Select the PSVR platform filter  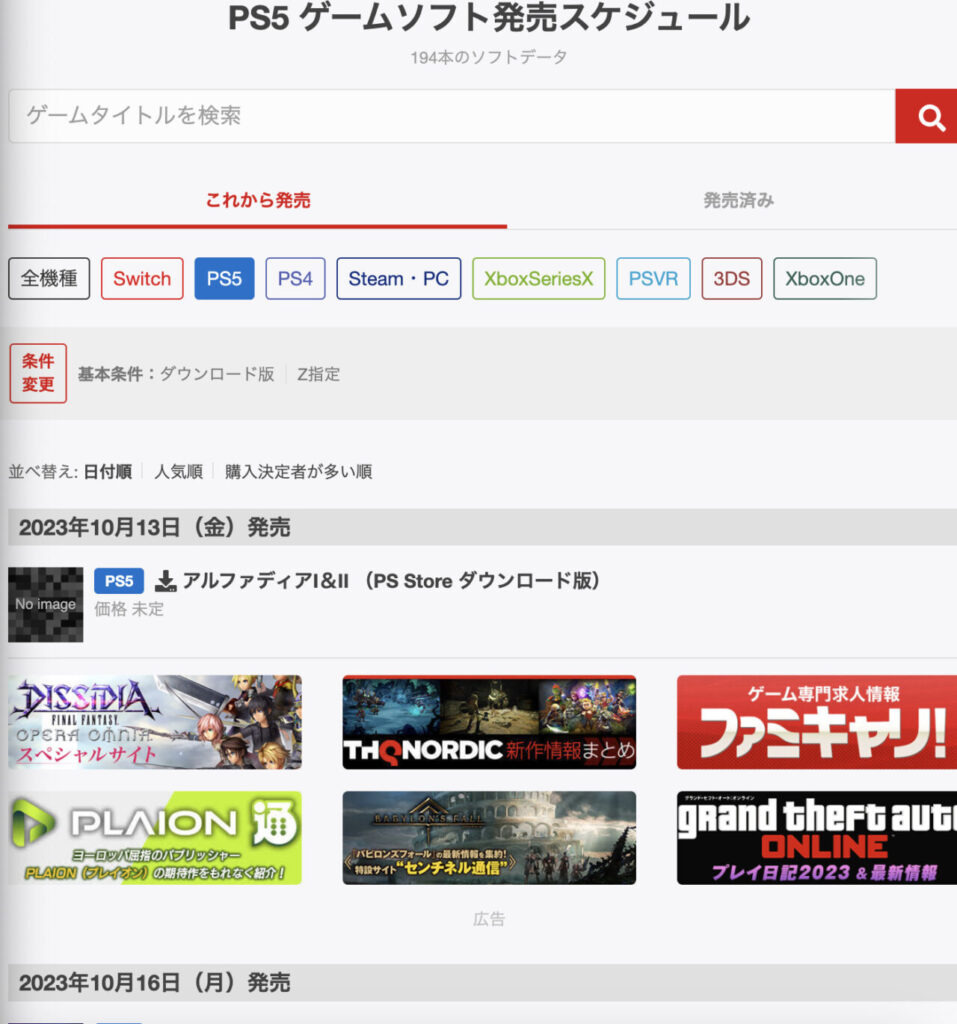pyautogui.click(x=653, y=279)
